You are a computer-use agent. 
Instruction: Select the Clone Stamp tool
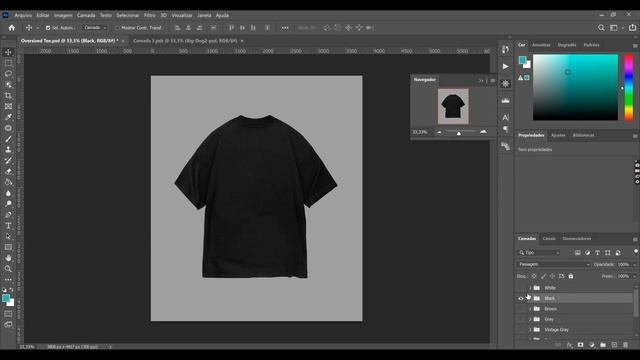click(8, 150)
